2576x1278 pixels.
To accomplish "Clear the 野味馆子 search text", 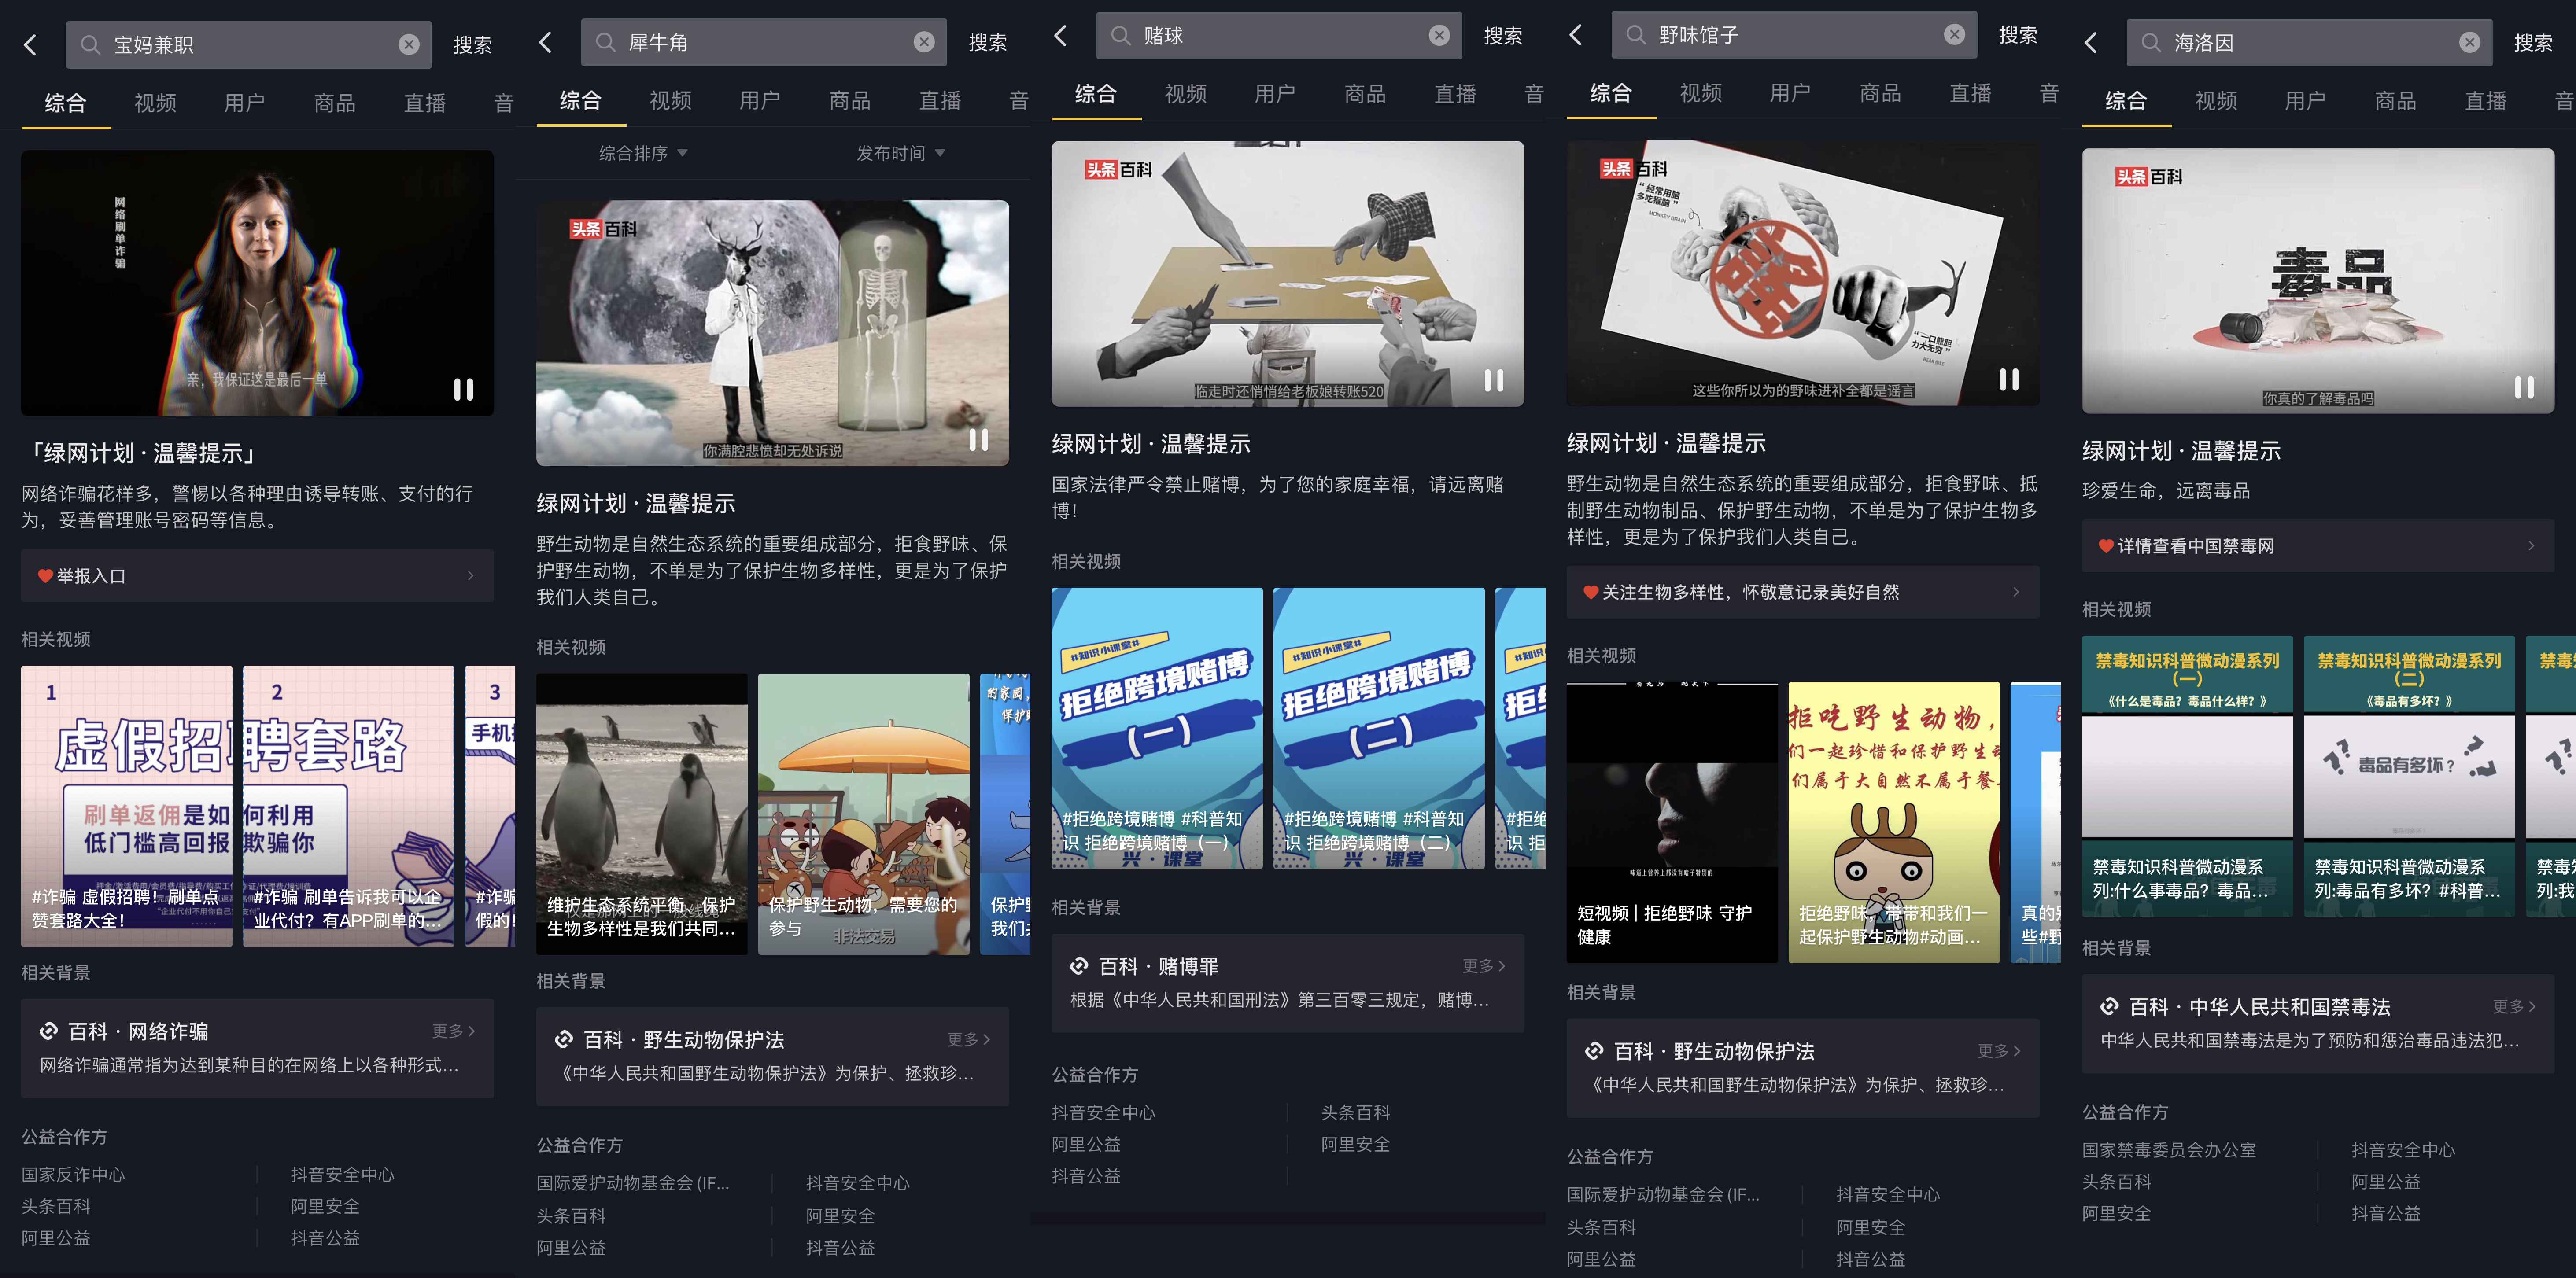I will [1954, 35].
